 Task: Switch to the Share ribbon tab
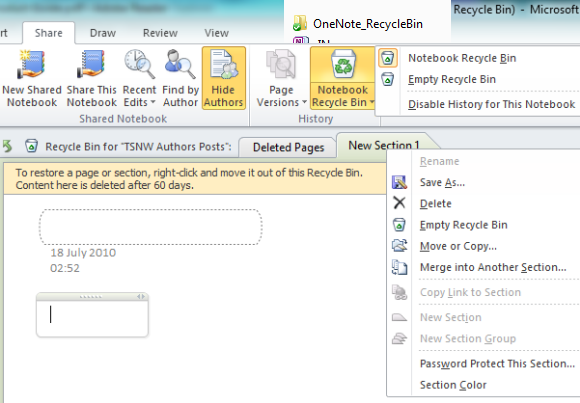tap(48, 33)
